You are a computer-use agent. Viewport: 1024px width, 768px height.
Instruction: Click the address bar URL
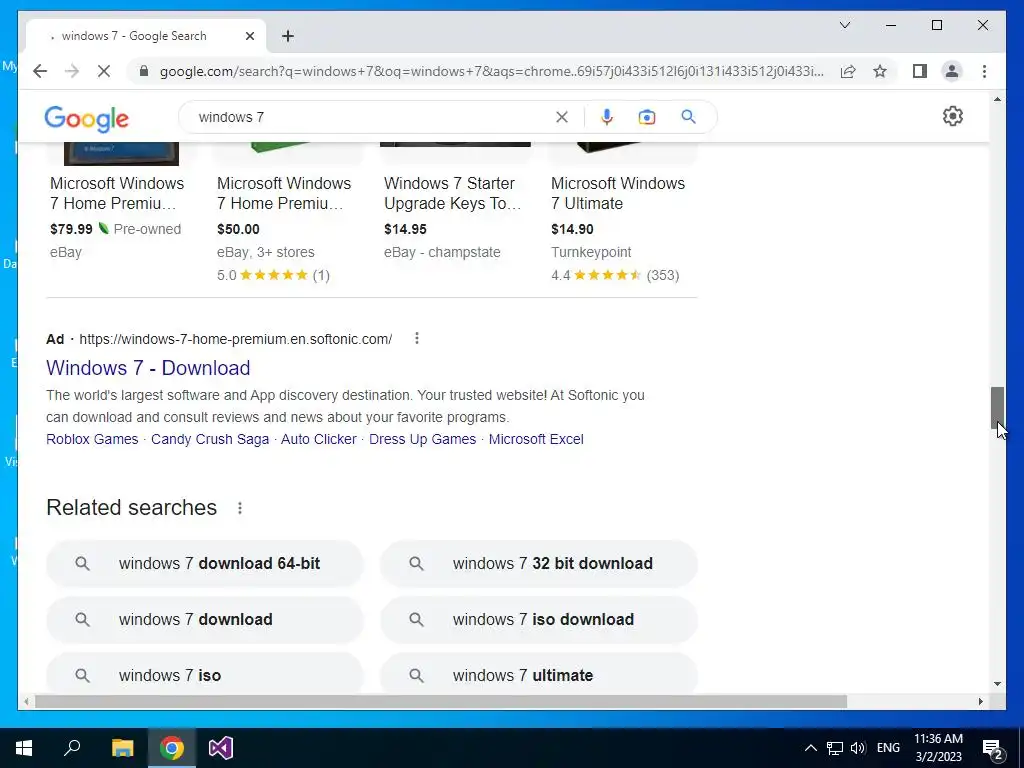pyautogui.click(x=492, y=71)
